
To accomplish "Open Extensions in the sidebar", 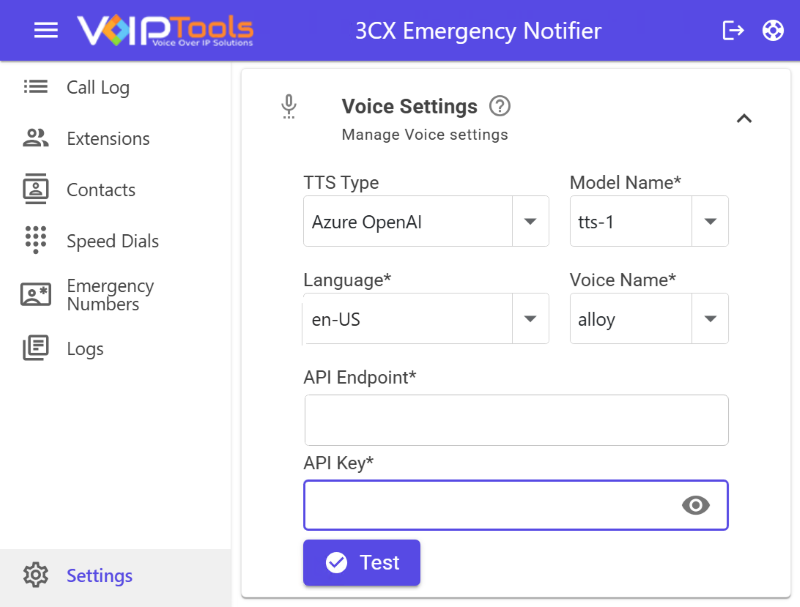I will pos(108,139).
